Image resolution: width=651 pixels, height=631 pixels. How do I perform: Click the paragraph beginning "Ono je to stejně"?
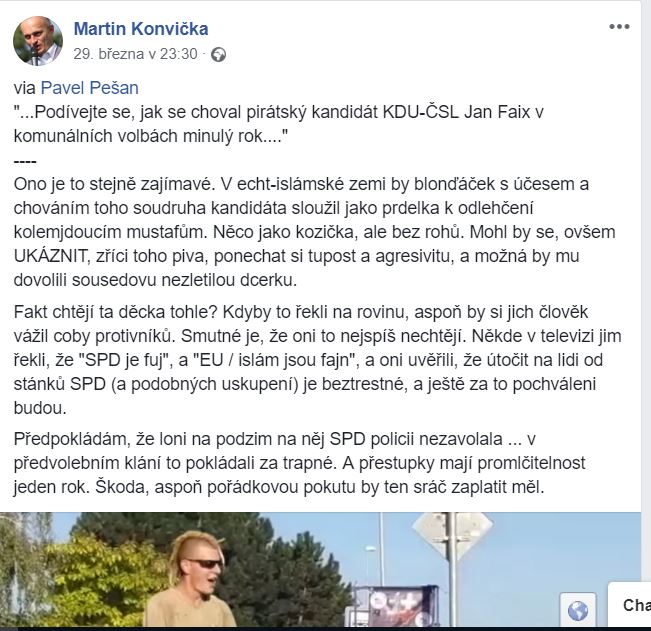pyautogui.click(x=314, y=232)
